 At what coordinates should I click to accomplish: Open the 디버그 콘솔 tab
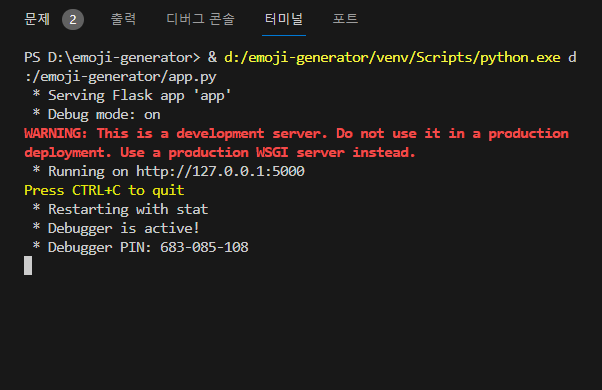pos(200,19)
